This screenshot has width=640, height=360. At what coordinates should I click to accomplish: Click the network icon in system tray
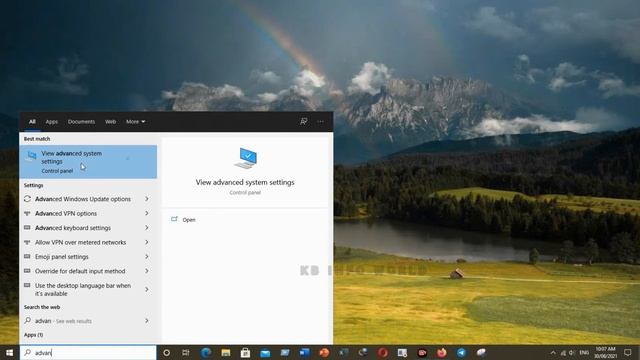563,353
